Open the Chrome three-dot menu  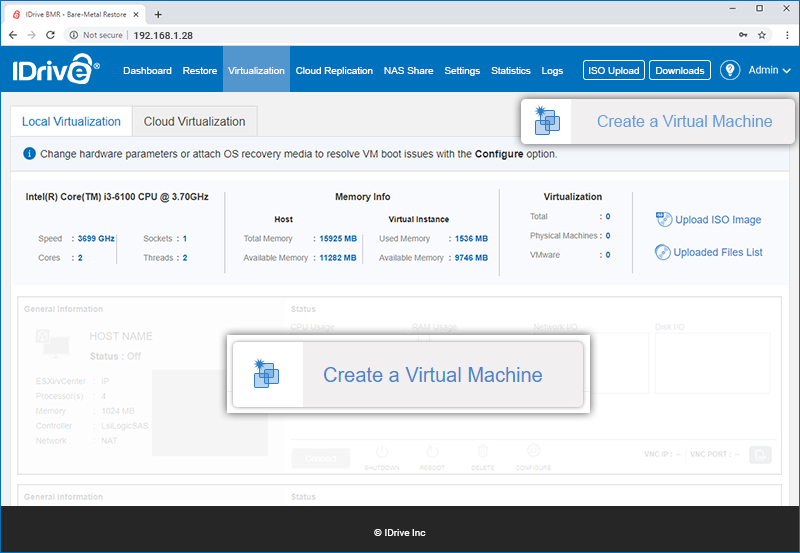[x=787, y=35]
